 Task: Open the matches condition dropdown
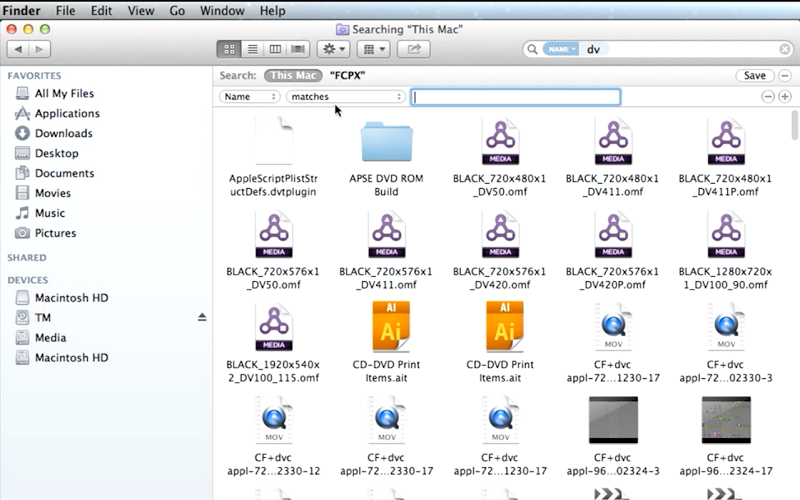point(345,97)
